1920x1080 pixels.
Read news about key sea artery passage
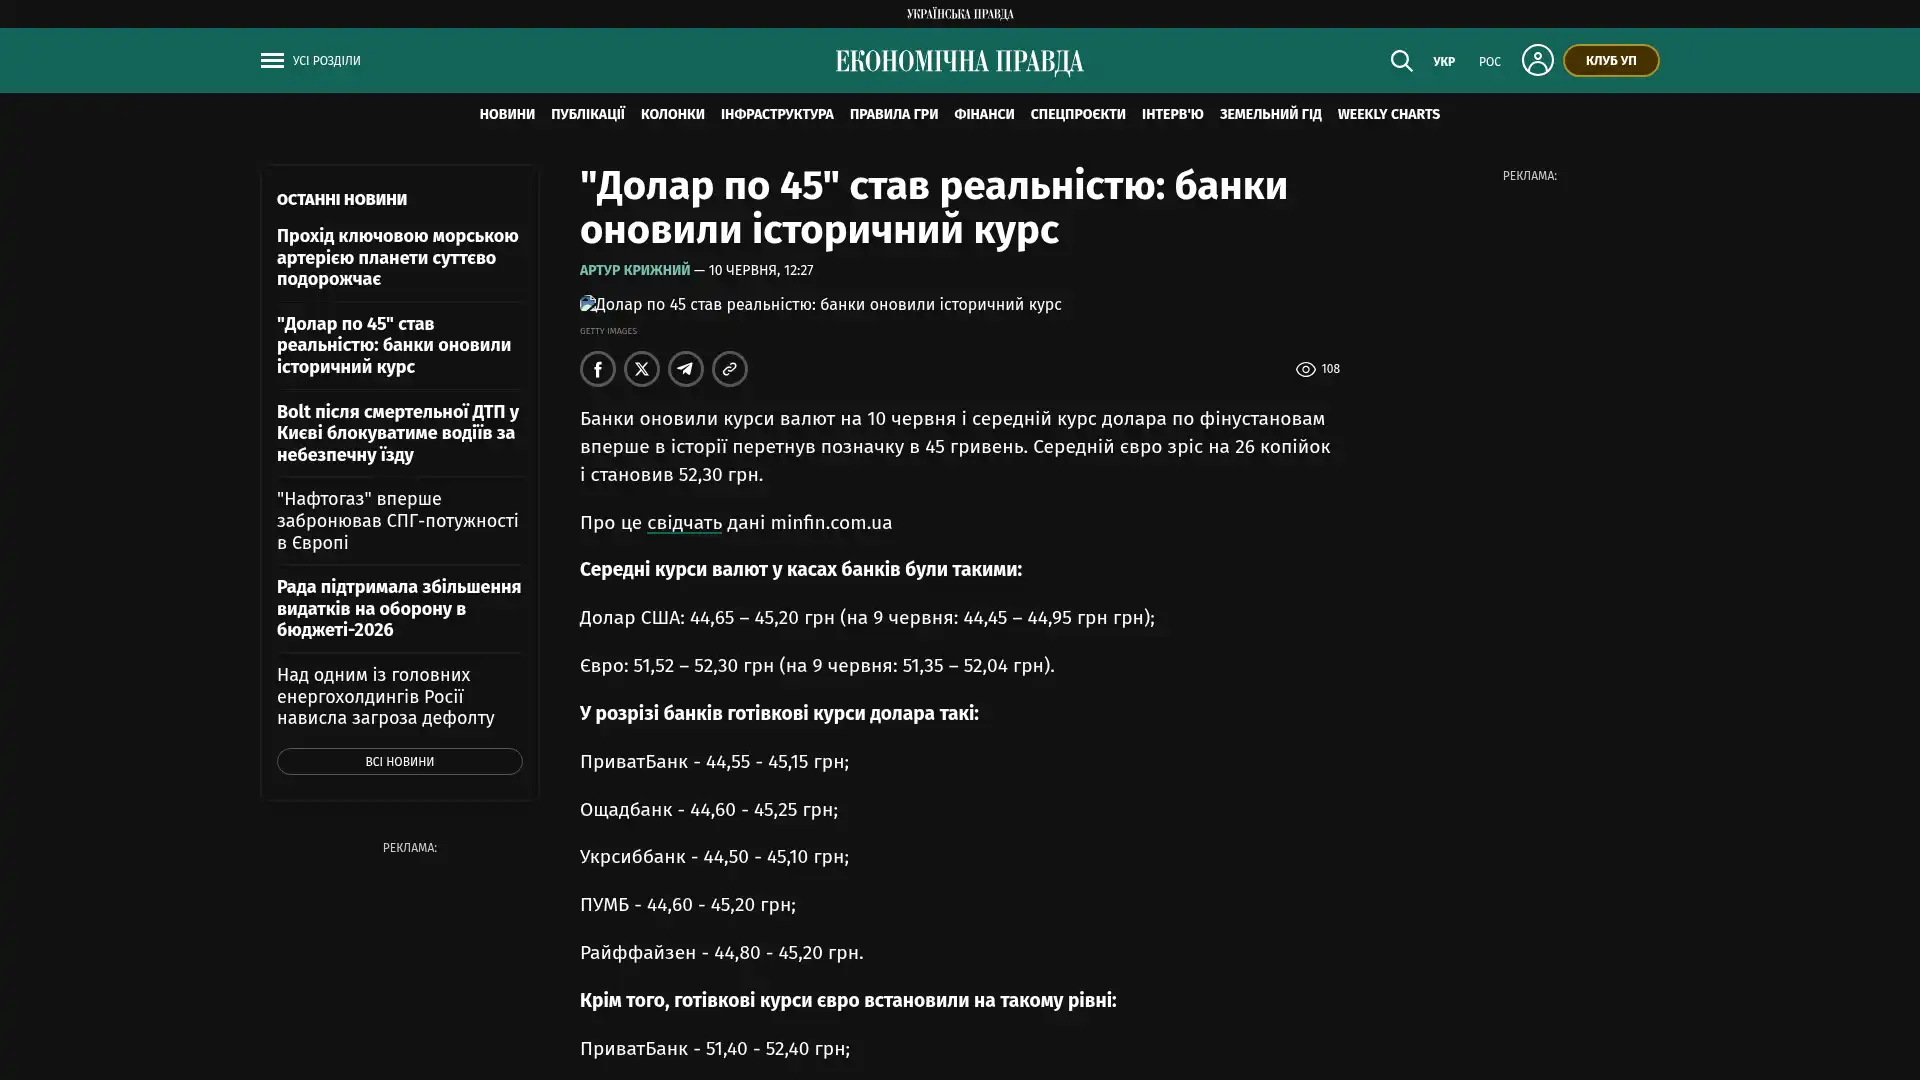[398, 257]
